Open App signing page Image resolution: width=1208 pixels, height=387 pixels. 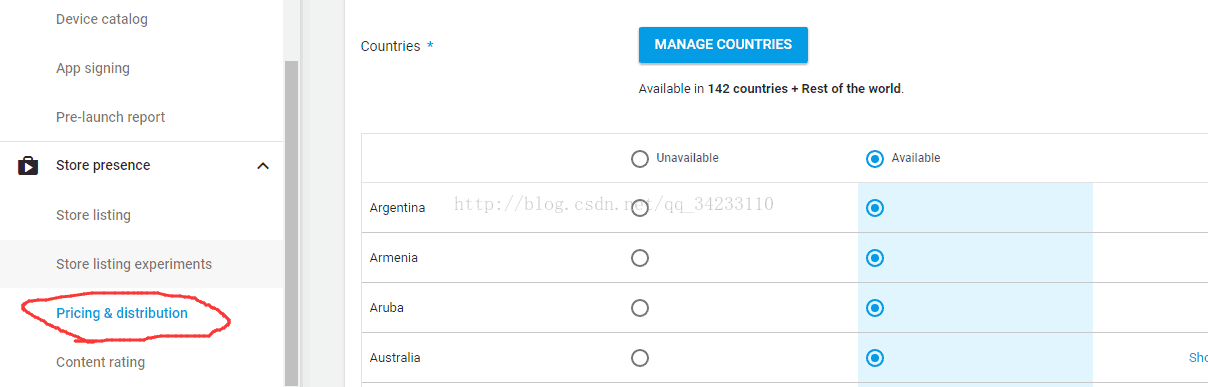tap(93, 68)
